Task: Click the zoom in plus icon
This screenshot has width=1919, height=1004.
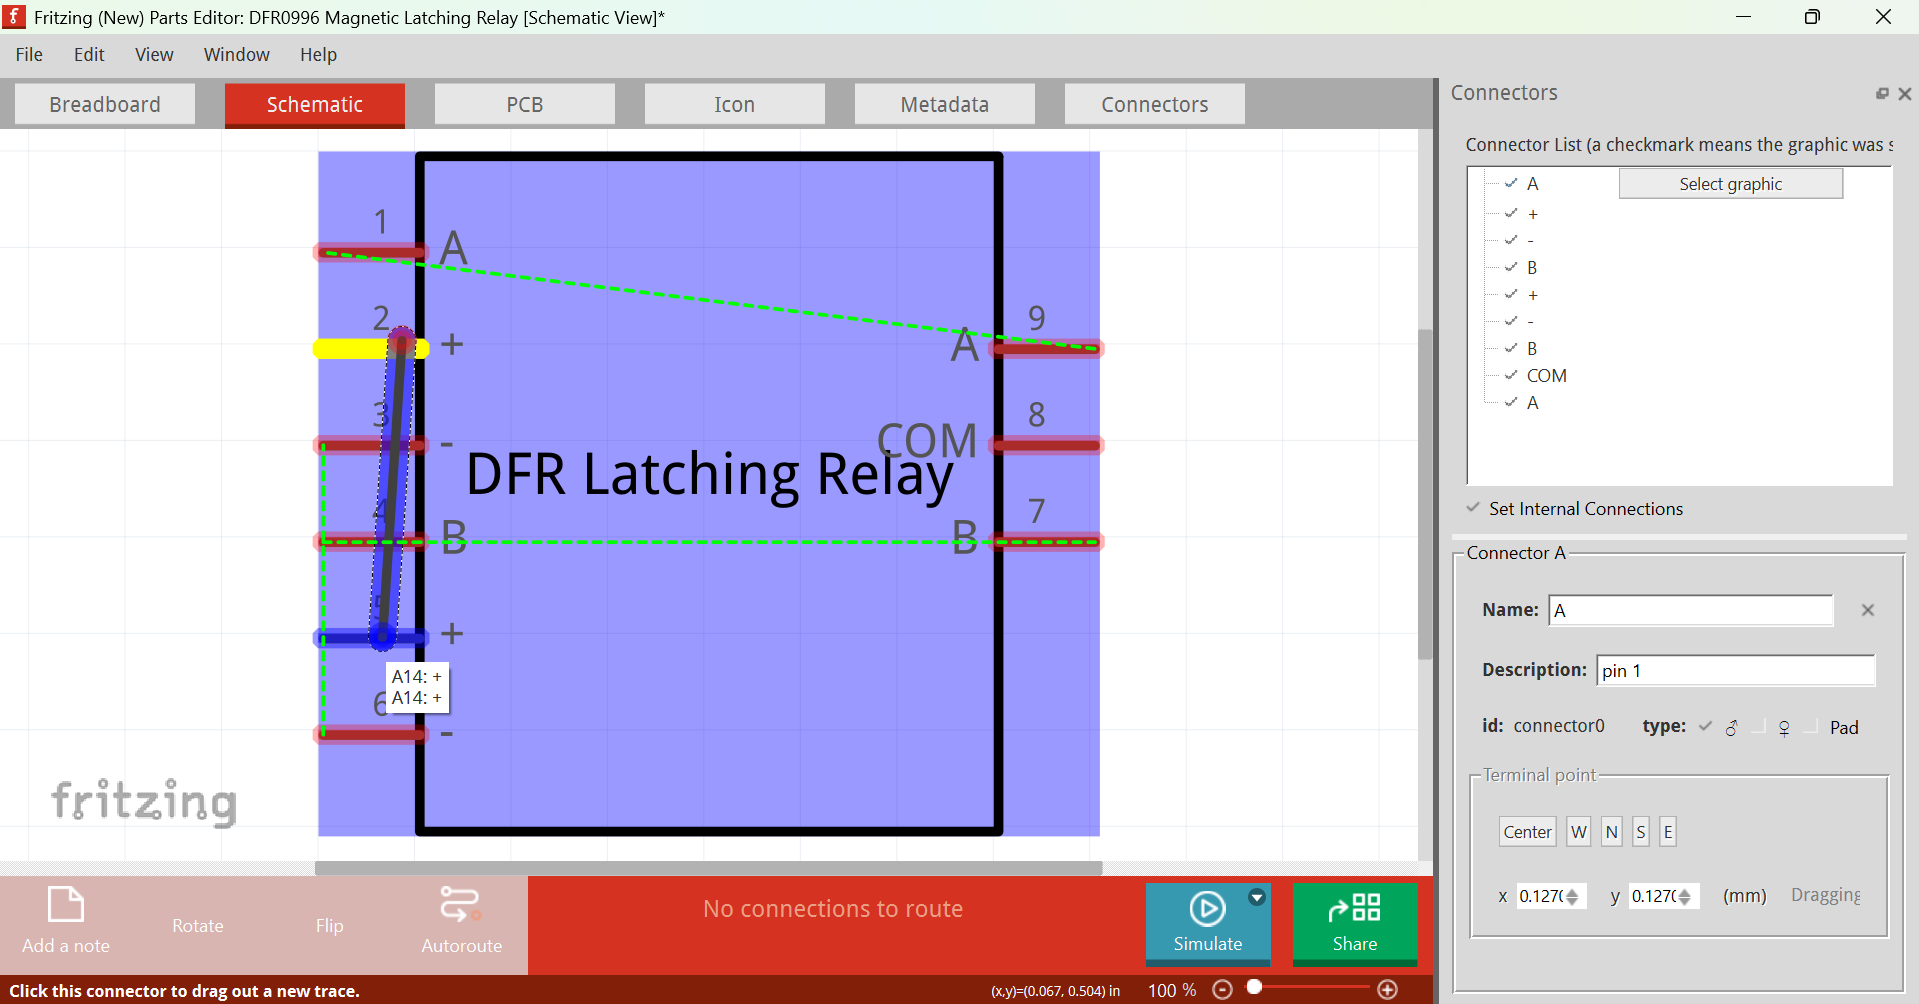Action: 1387,989
